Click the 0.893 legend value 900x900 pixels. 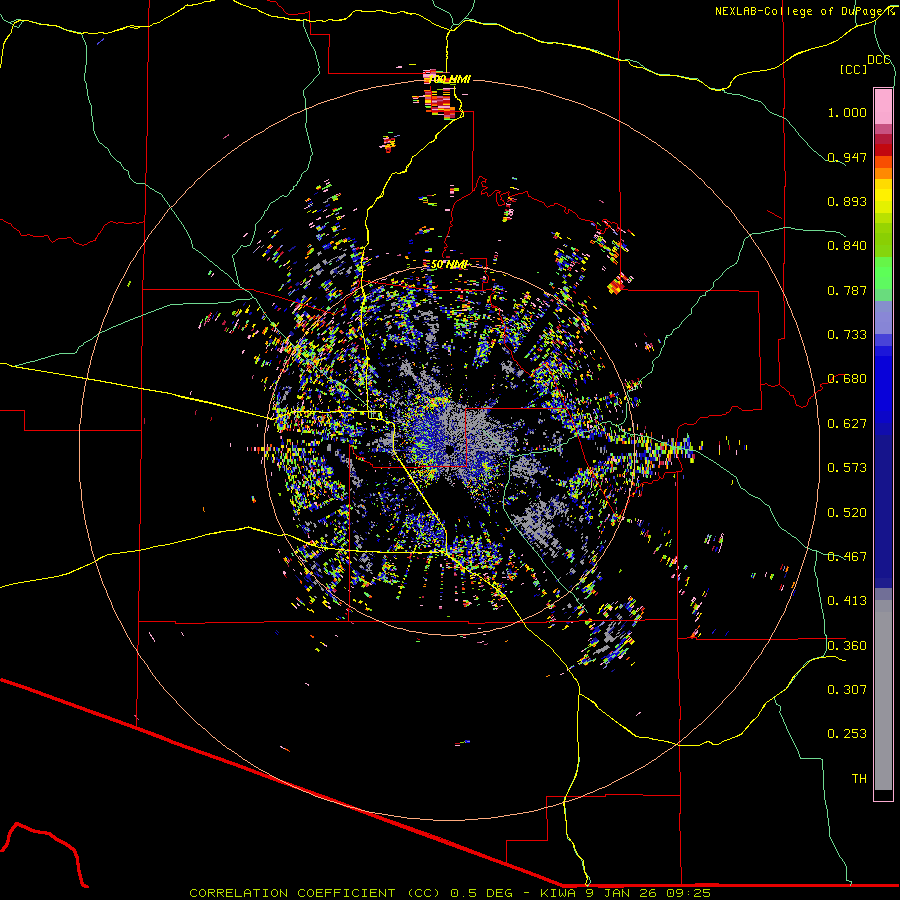(x=847, y=201)
